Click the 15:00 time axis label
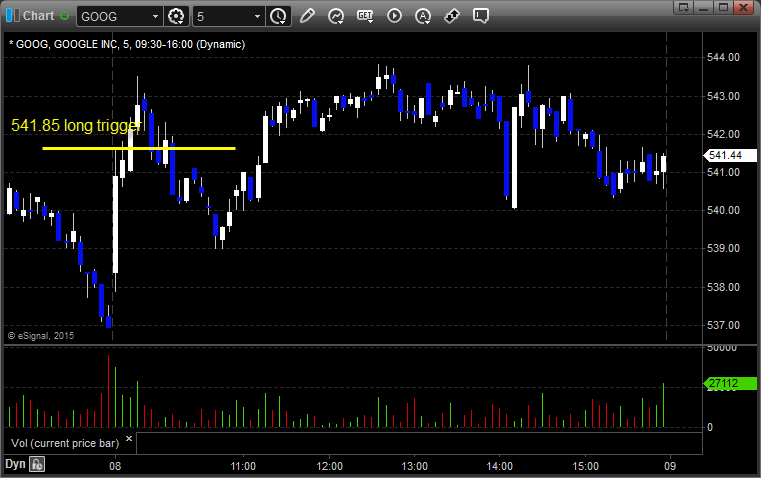This screenshot has height=478, width=761. click(x=585, y=466)
